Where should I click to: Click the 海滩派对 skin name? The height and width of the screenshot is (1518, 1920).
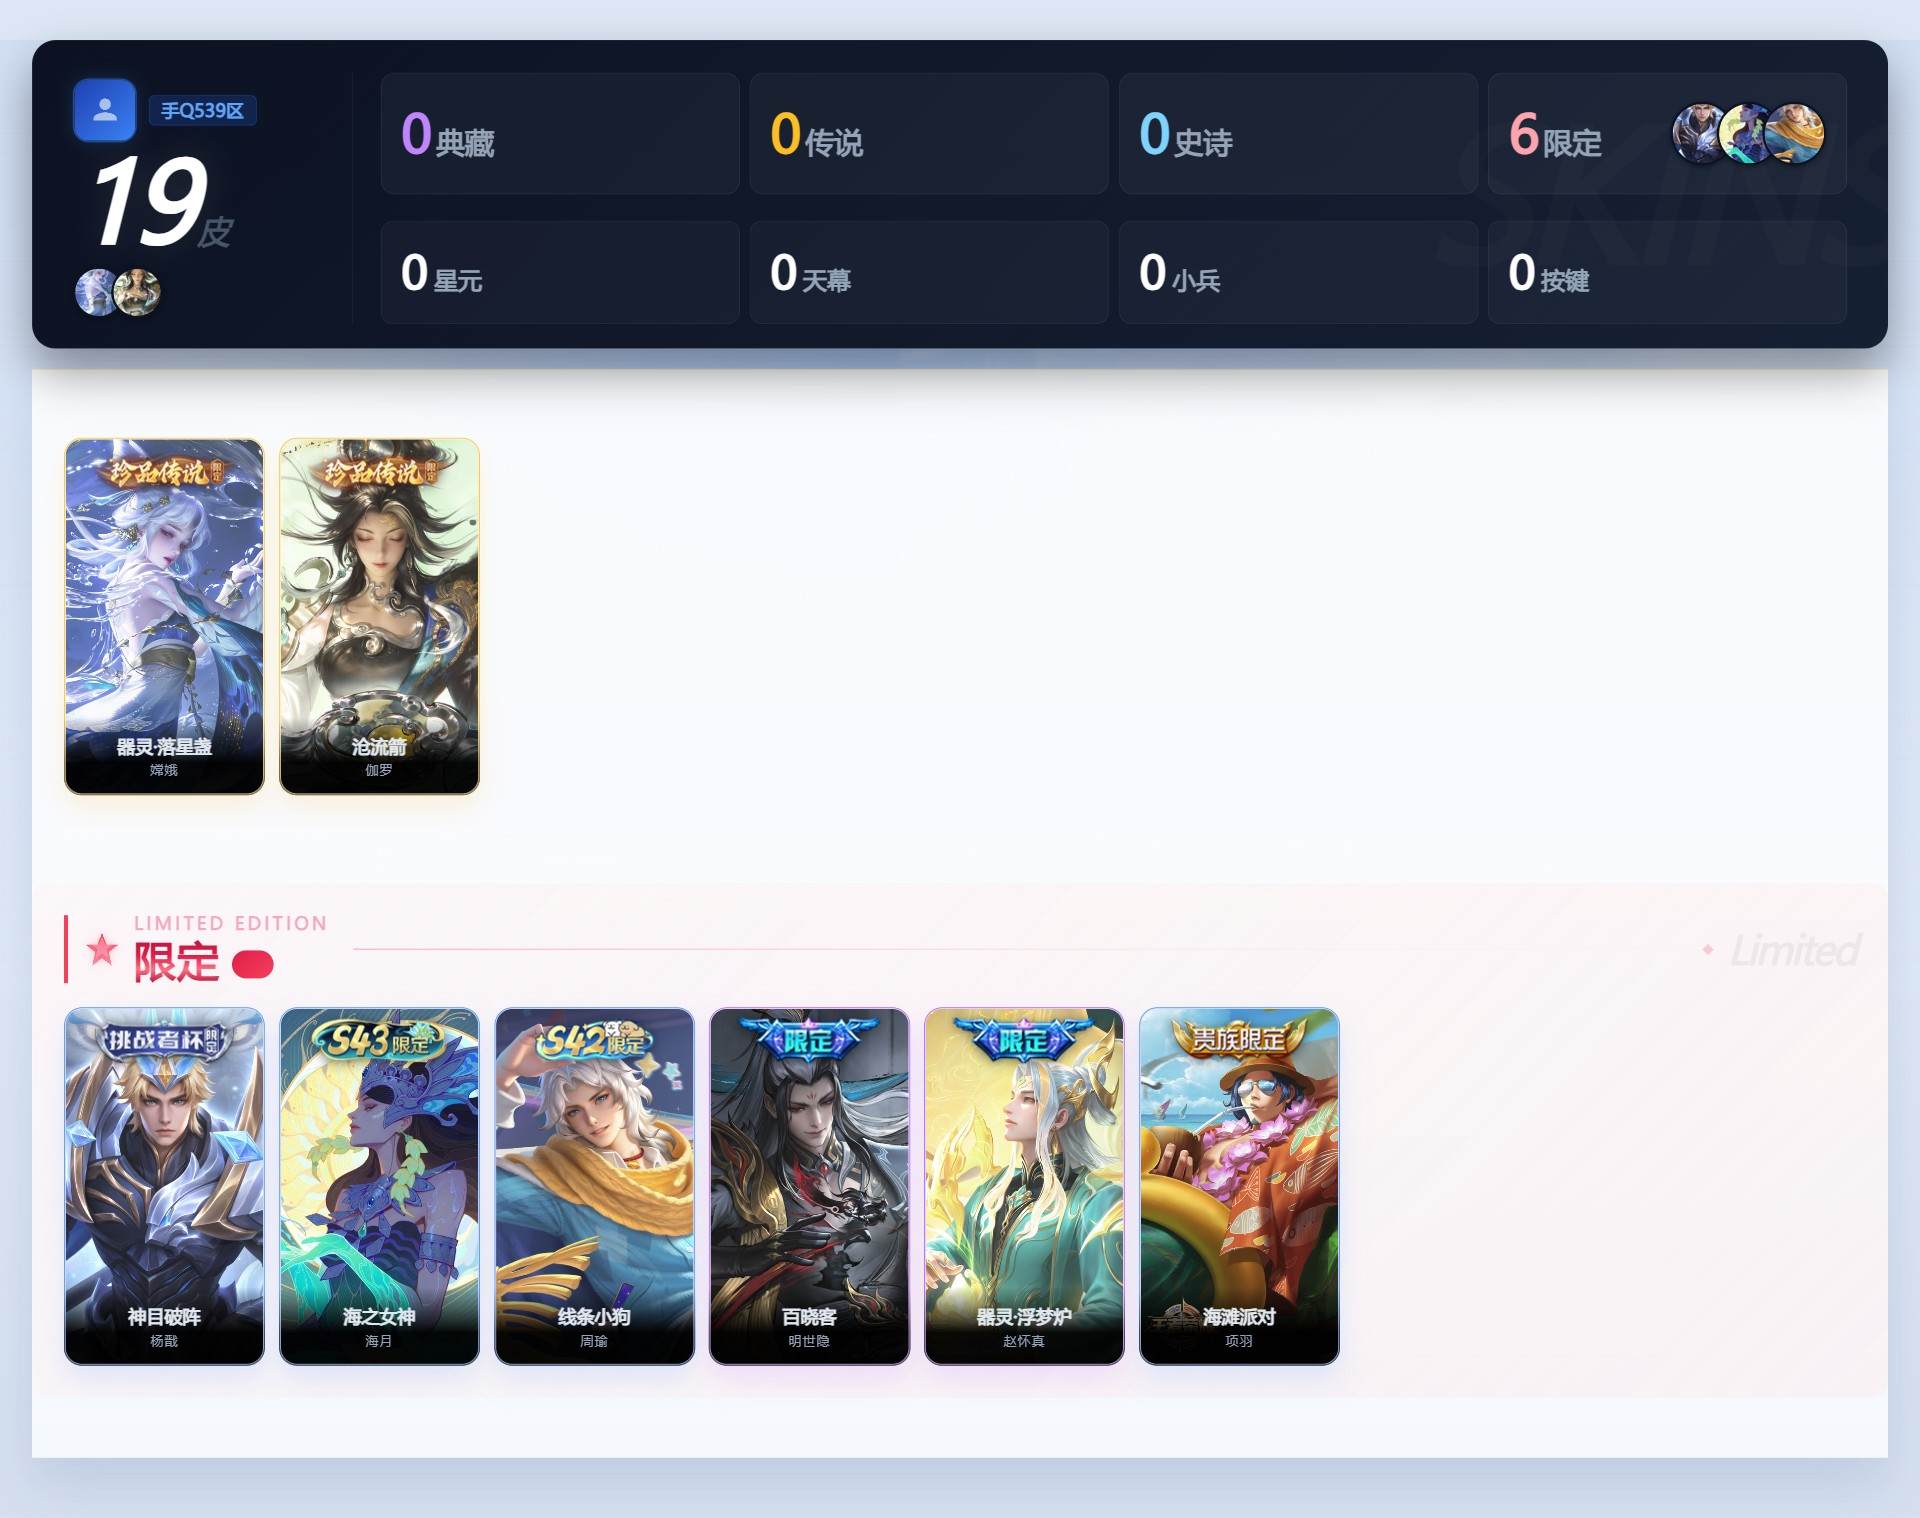pos(1239,1316)
